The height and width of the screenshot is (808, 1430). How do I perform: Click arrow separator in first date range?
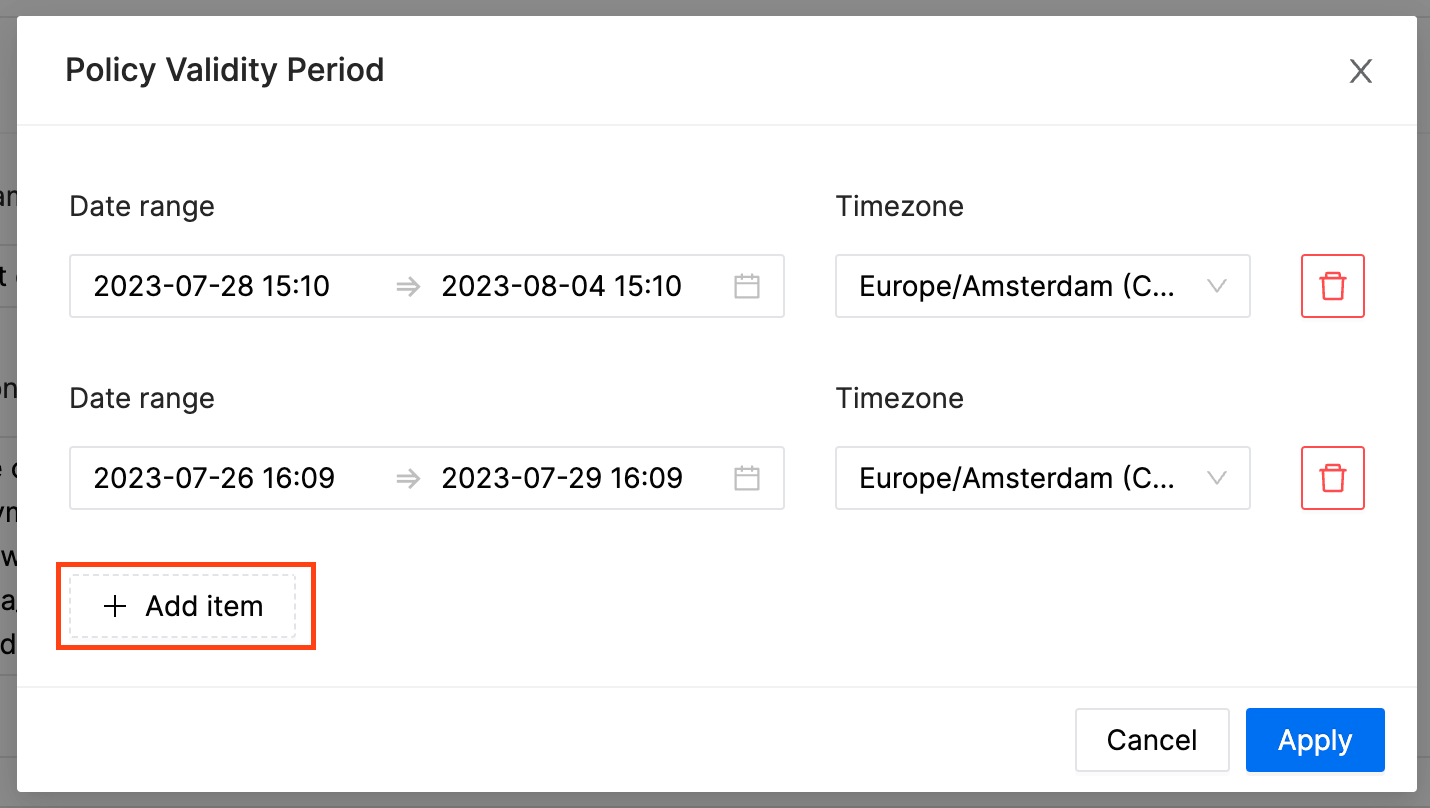[407, 287]
